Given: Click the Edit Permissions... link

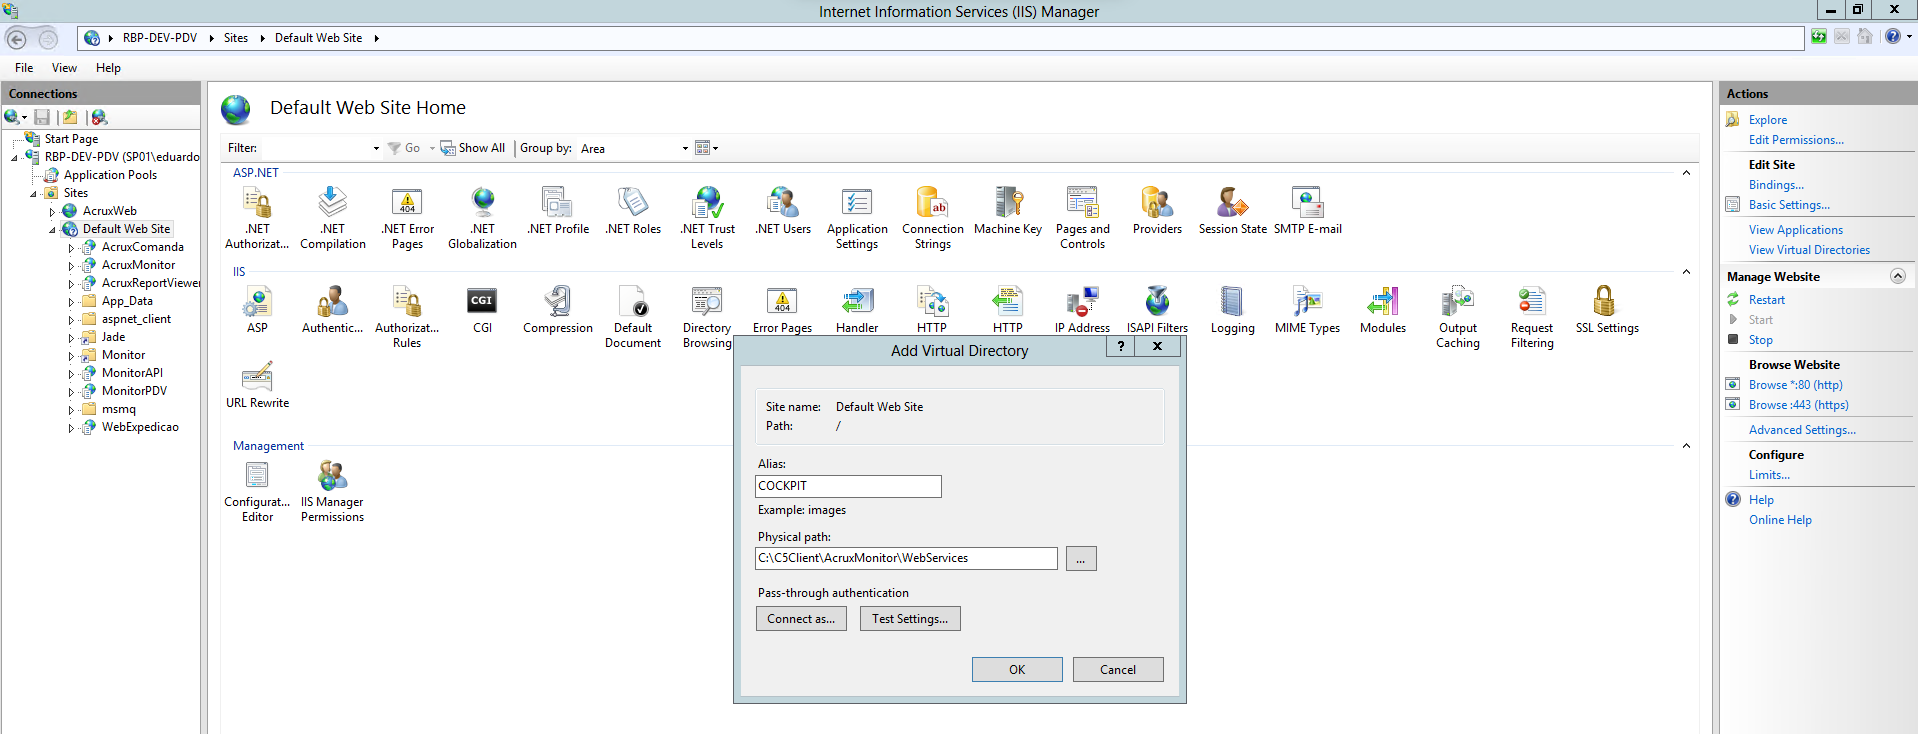Looking at the screenshot, I should pyautogui.click(x=1796, y=140).
